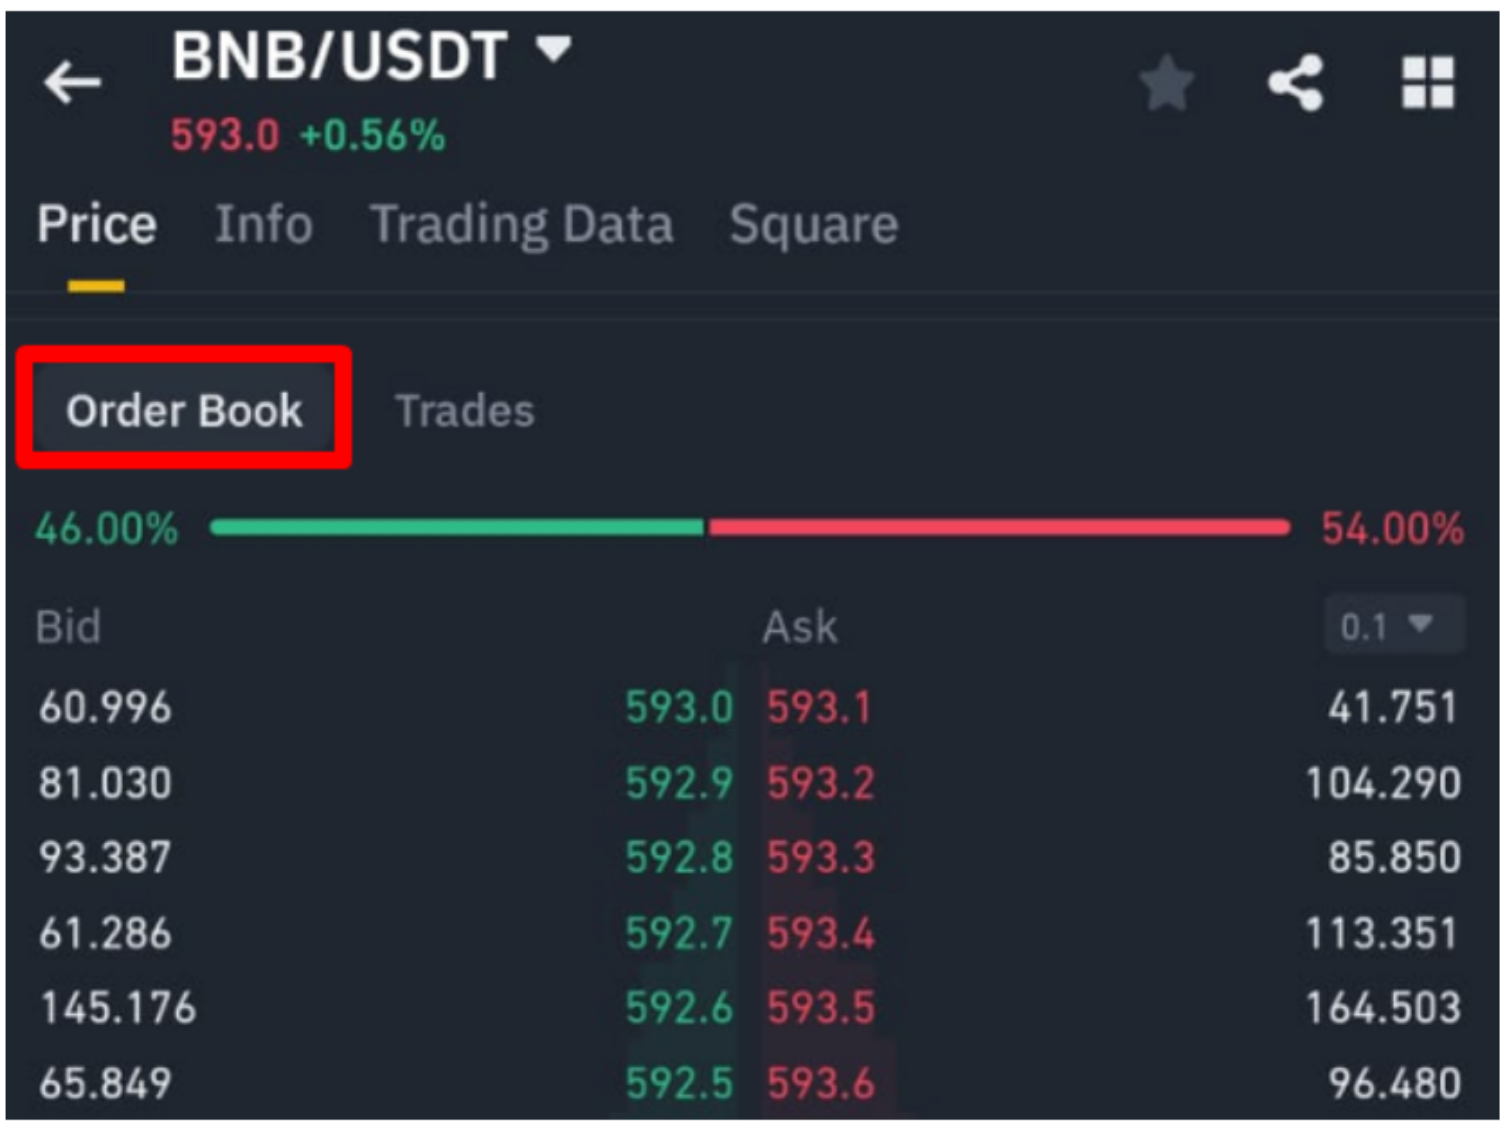Click the back arrow to exit the pair view
This screenshot has height=1128, width=1506.
[x=72, y=82]
